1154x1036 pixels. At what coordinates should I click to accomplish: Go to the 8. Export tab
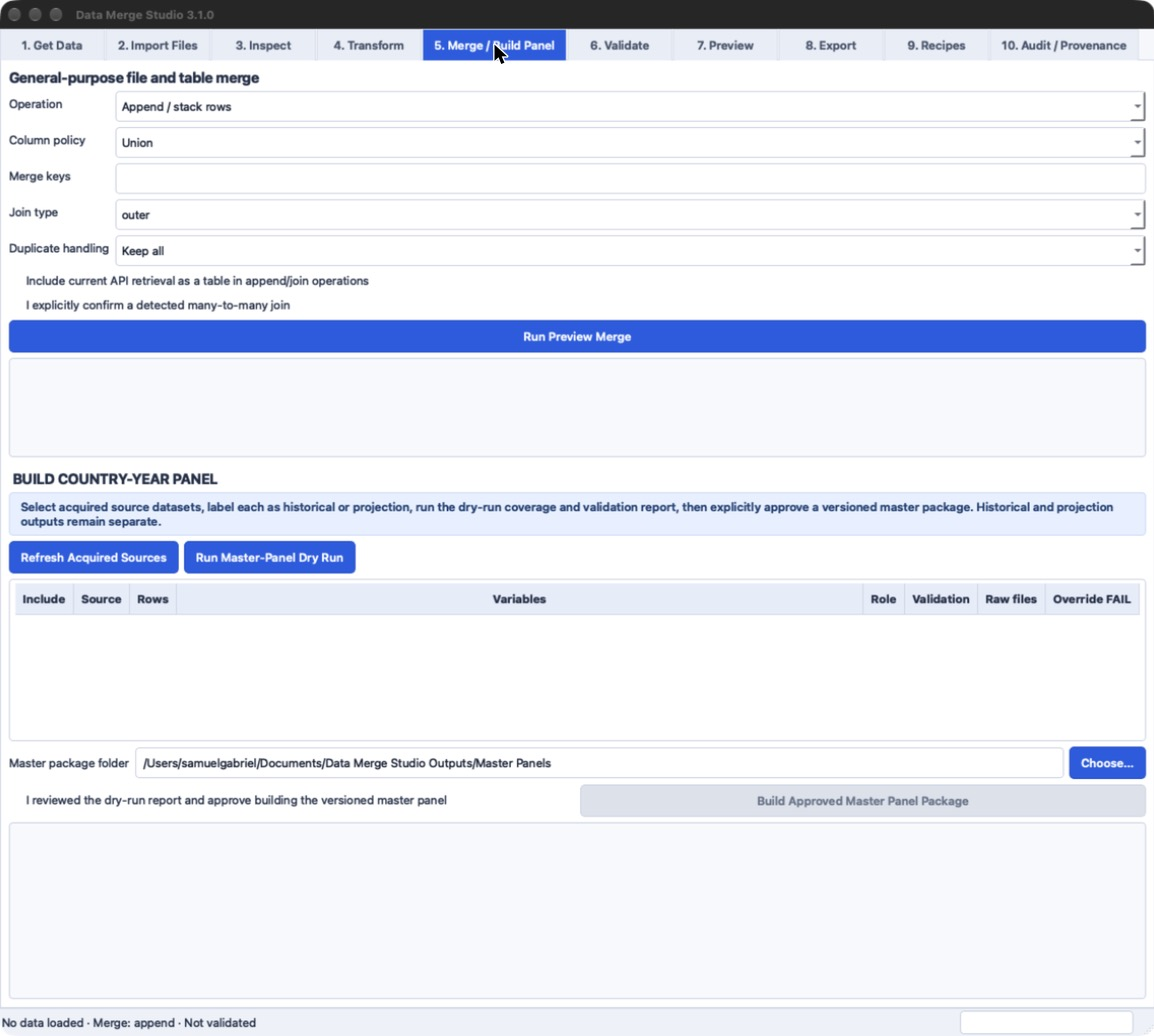(x=830, y=45)
